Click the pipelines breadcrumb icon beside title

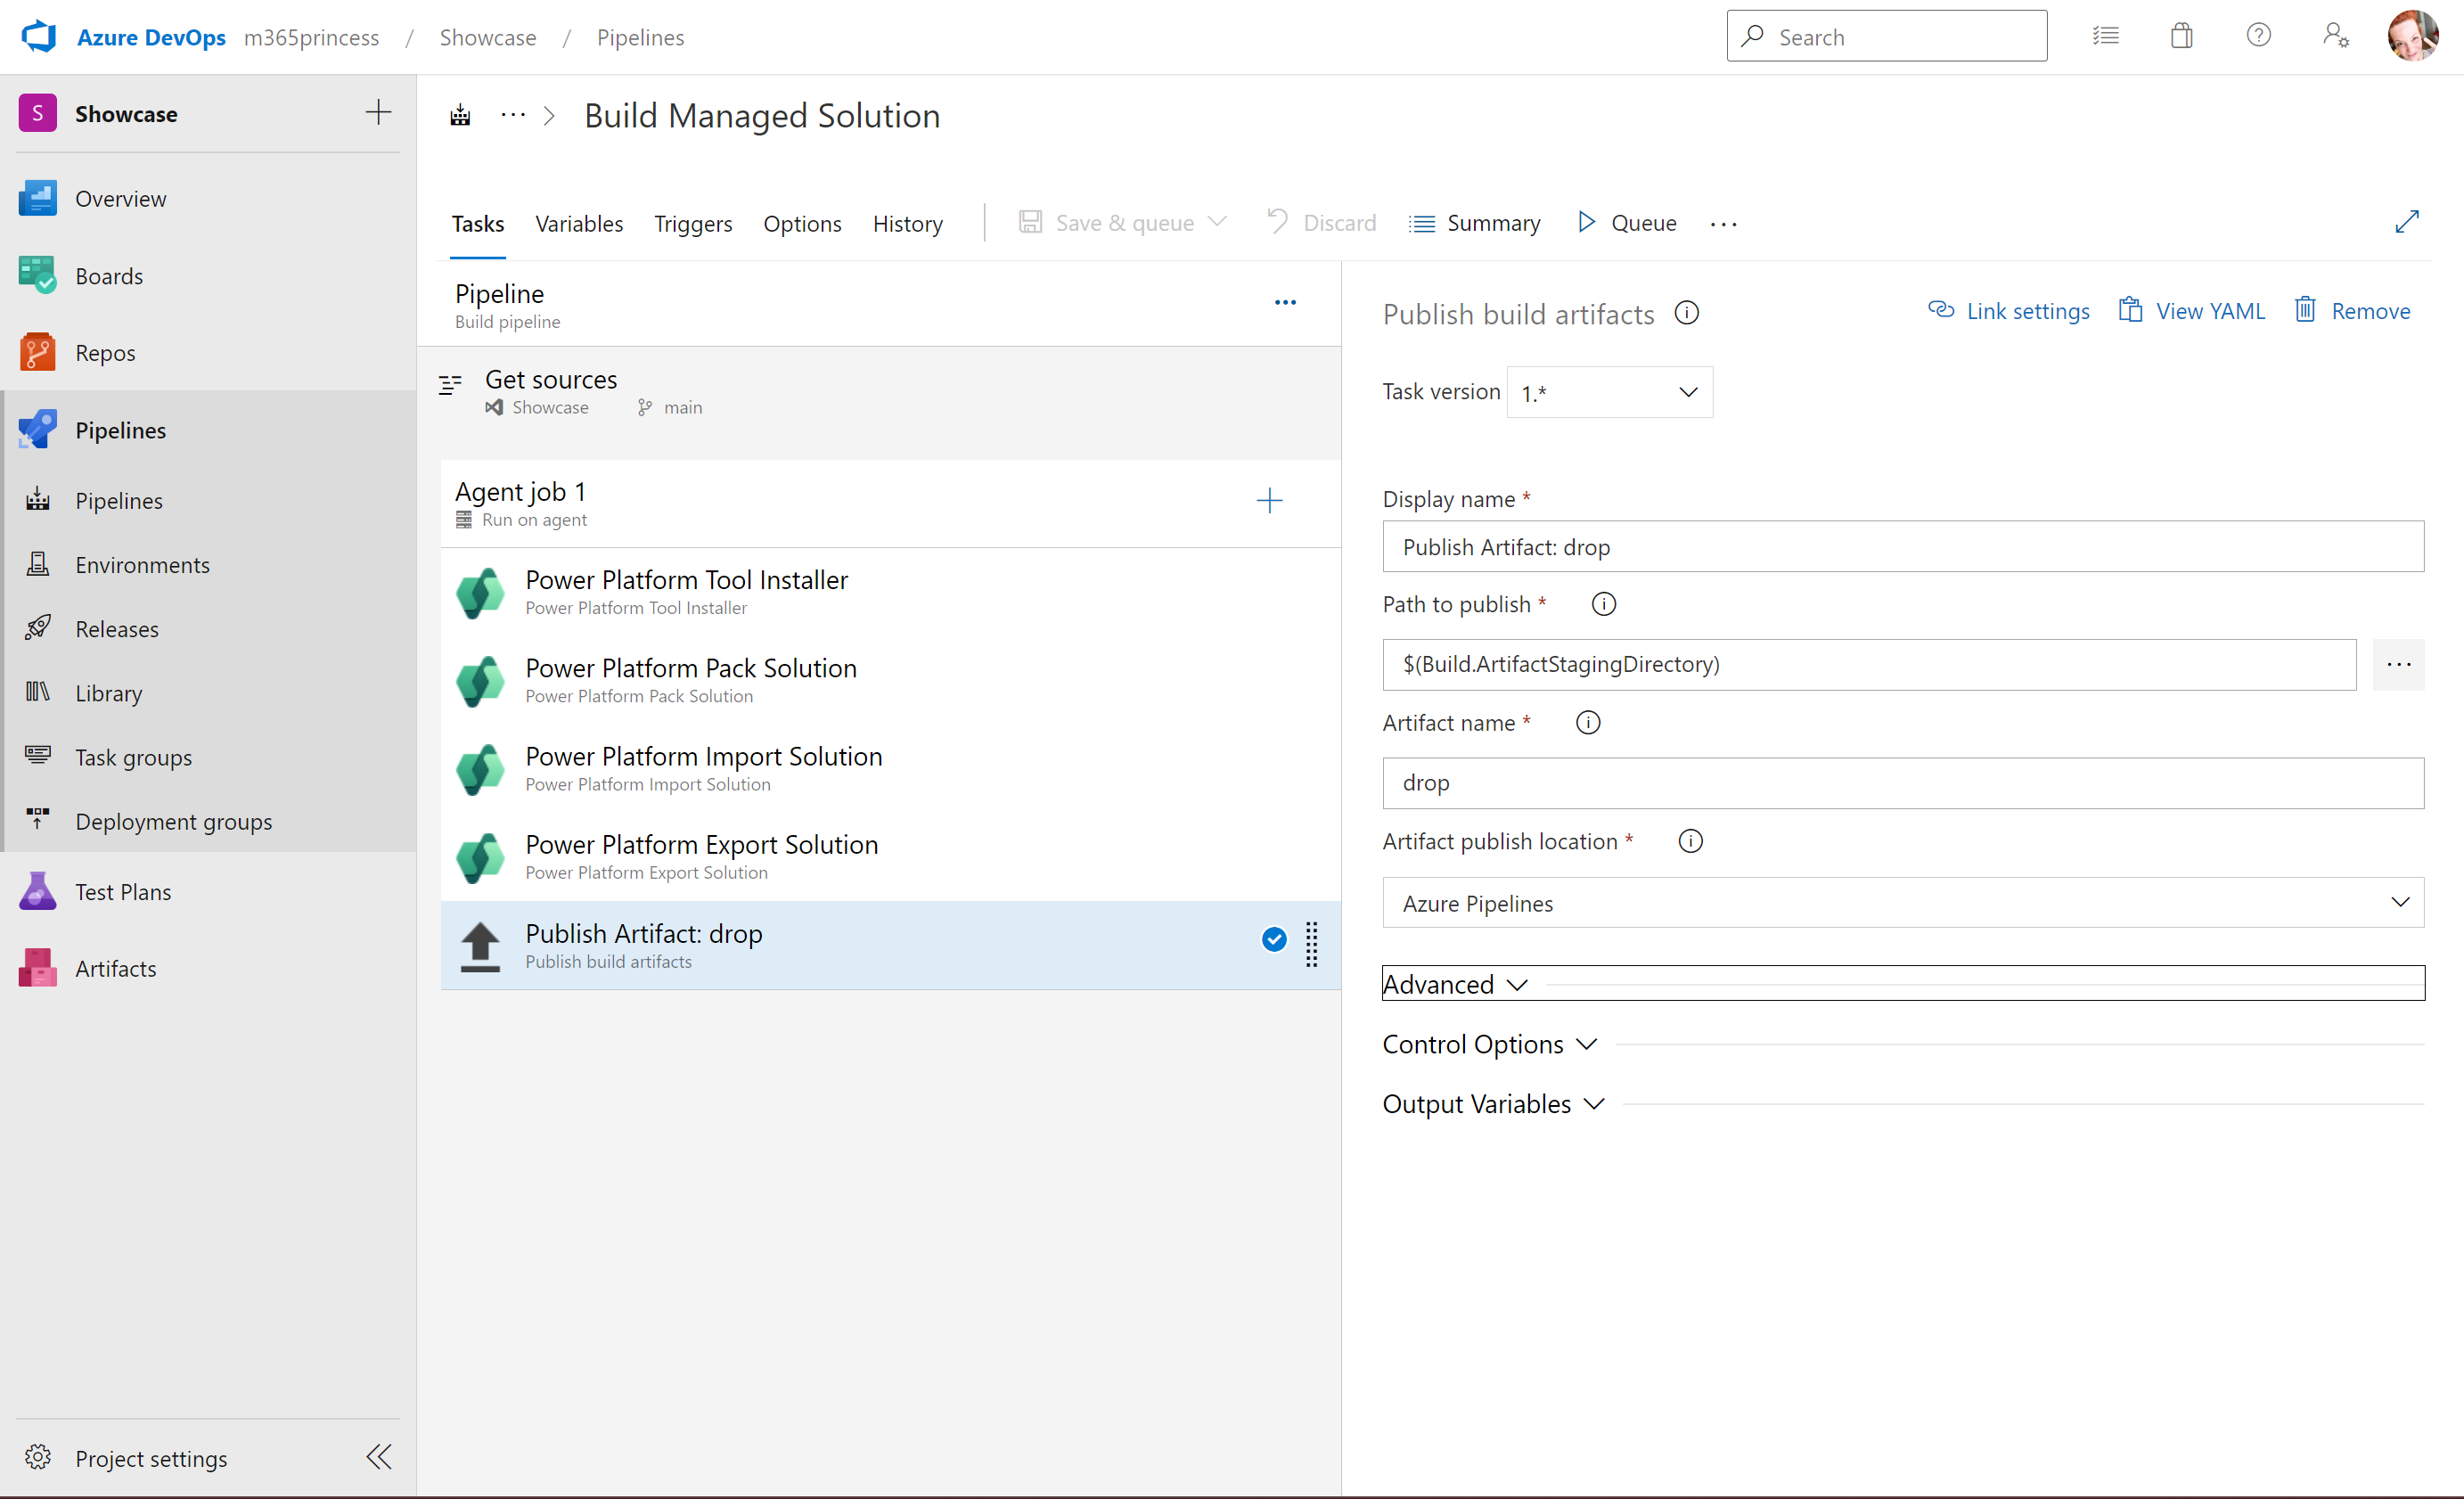click(460, 116)
